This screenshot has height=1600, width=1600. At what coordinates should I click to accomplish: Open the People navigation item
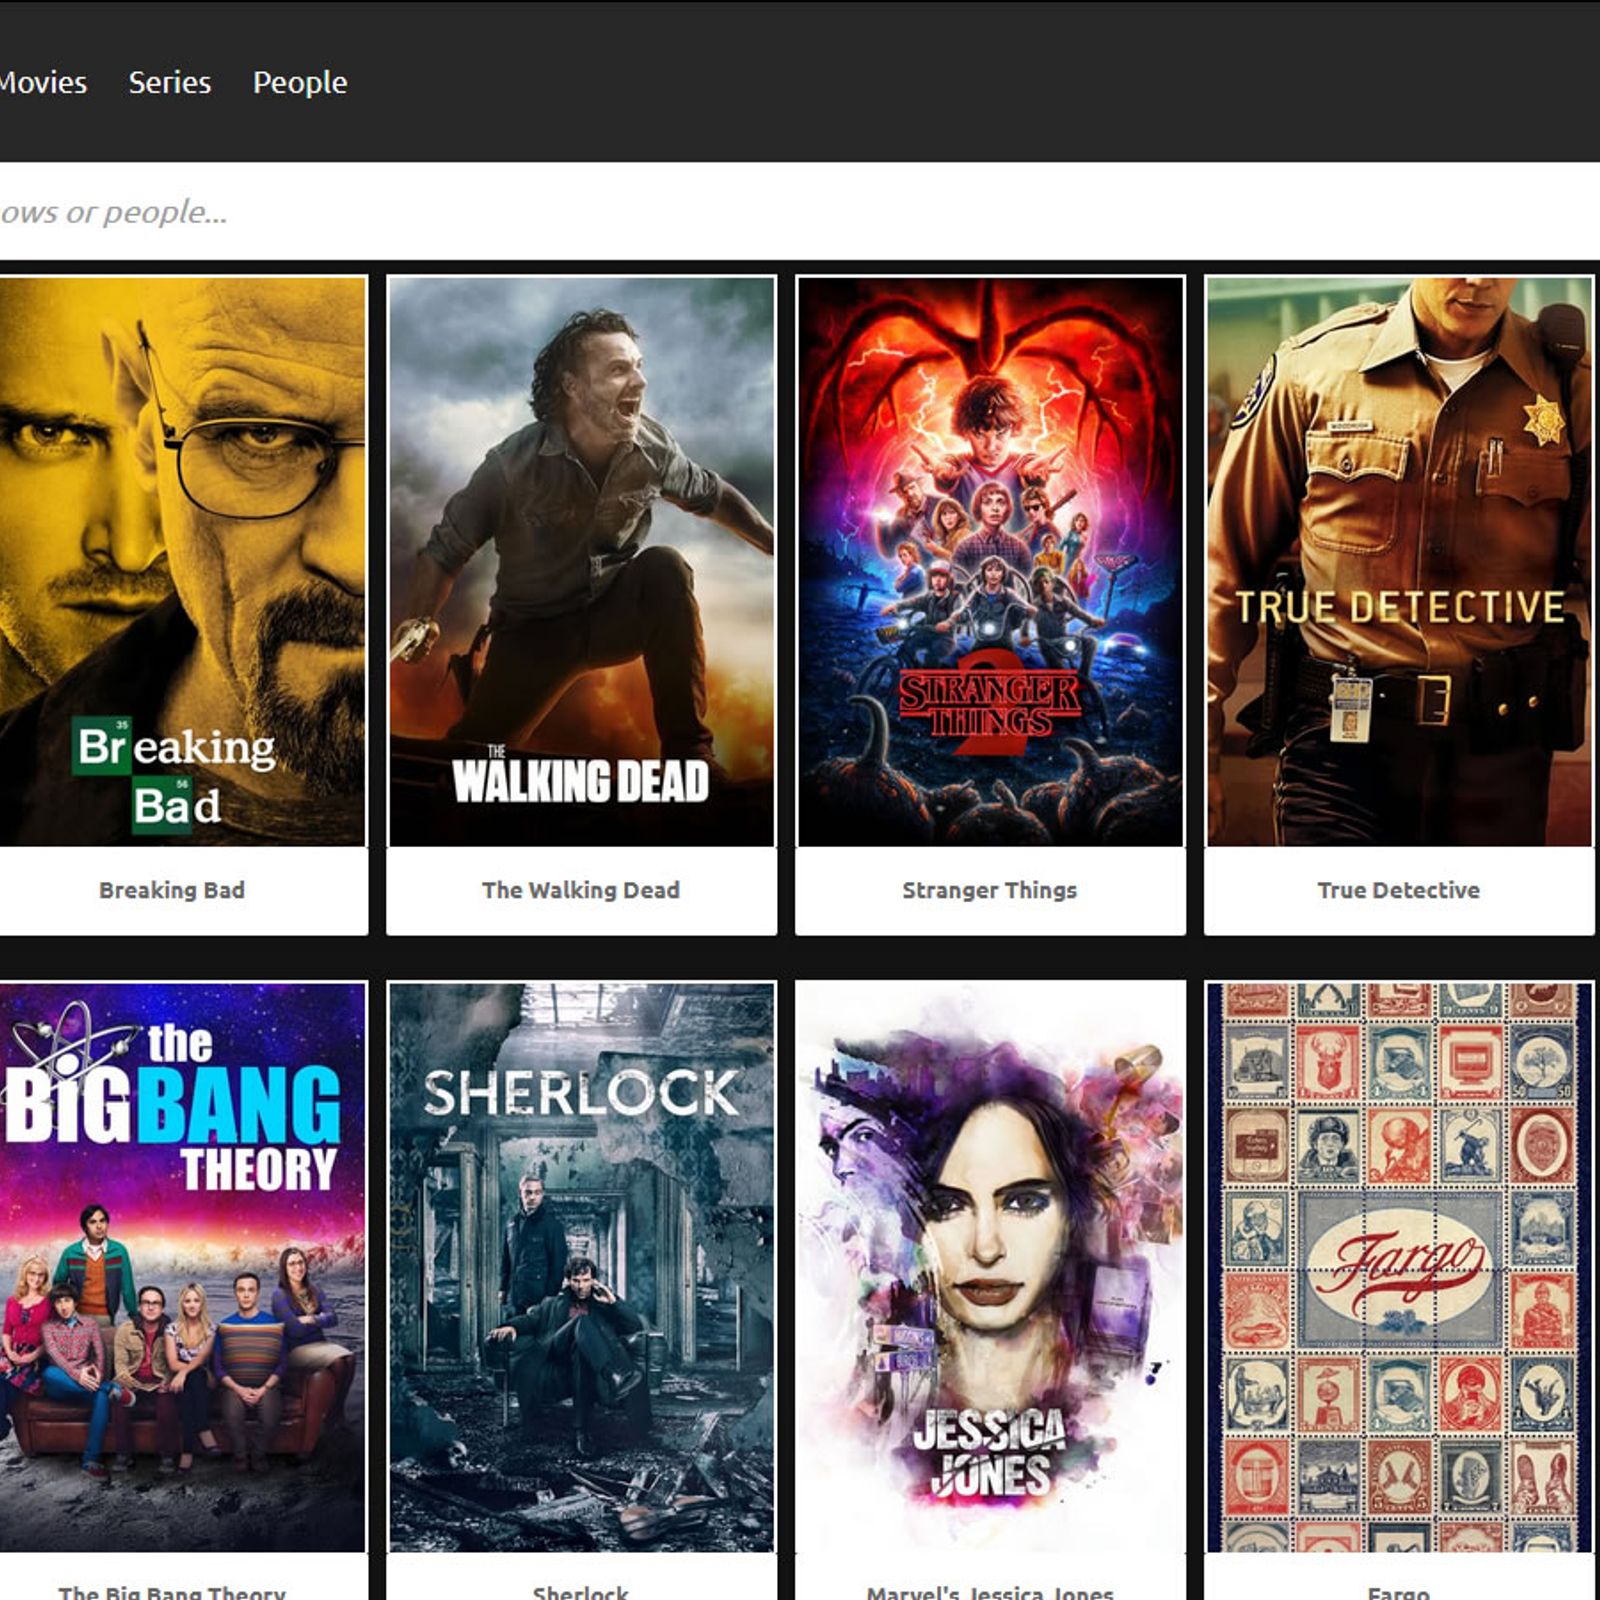click(300, 82)
